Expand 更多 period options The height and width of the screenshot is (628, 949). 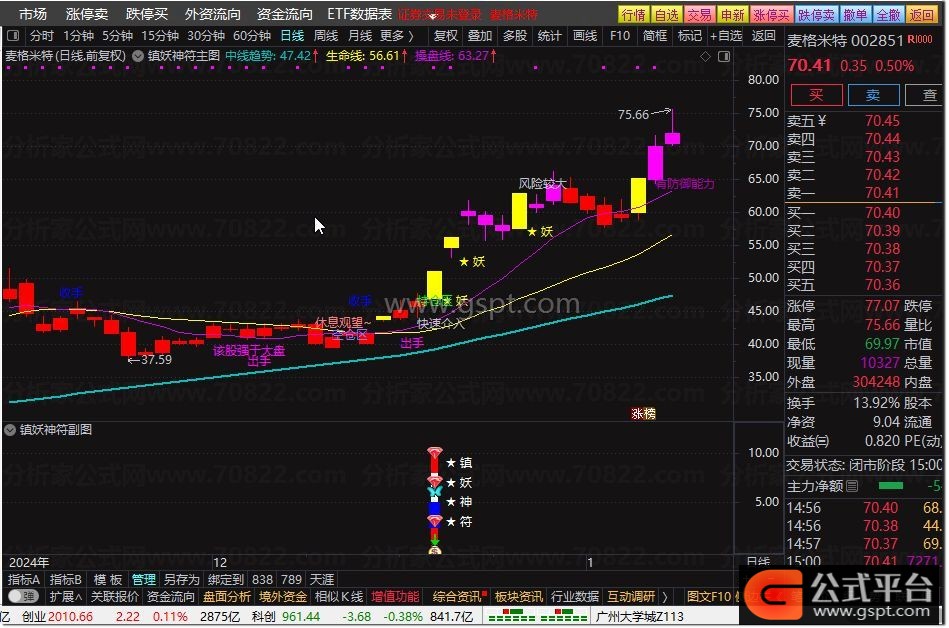point(396,36)
